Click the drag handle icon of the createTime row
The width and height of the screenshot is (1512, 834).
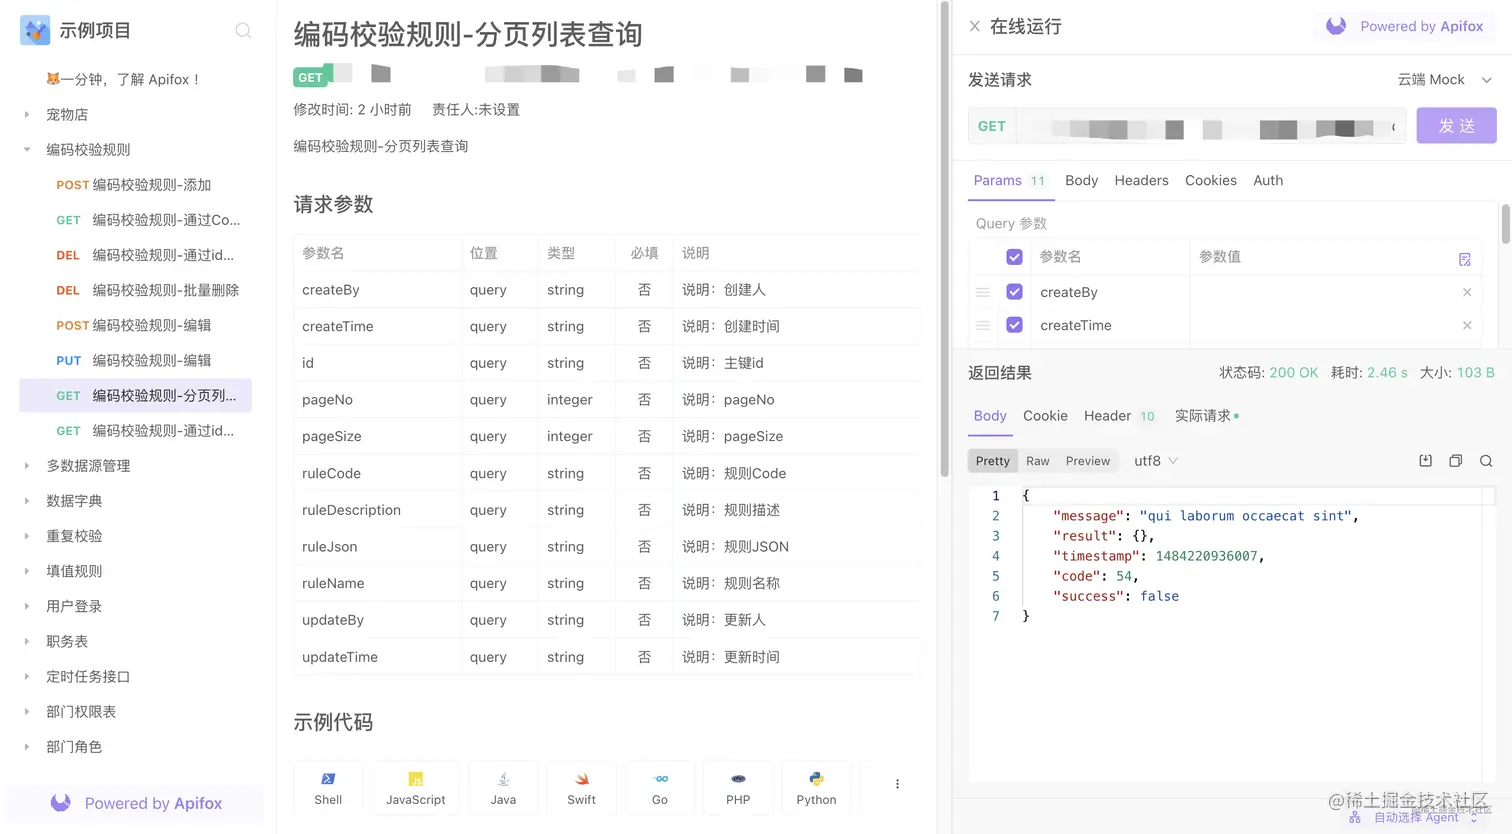pyautogui.click(x=983, y=325)
